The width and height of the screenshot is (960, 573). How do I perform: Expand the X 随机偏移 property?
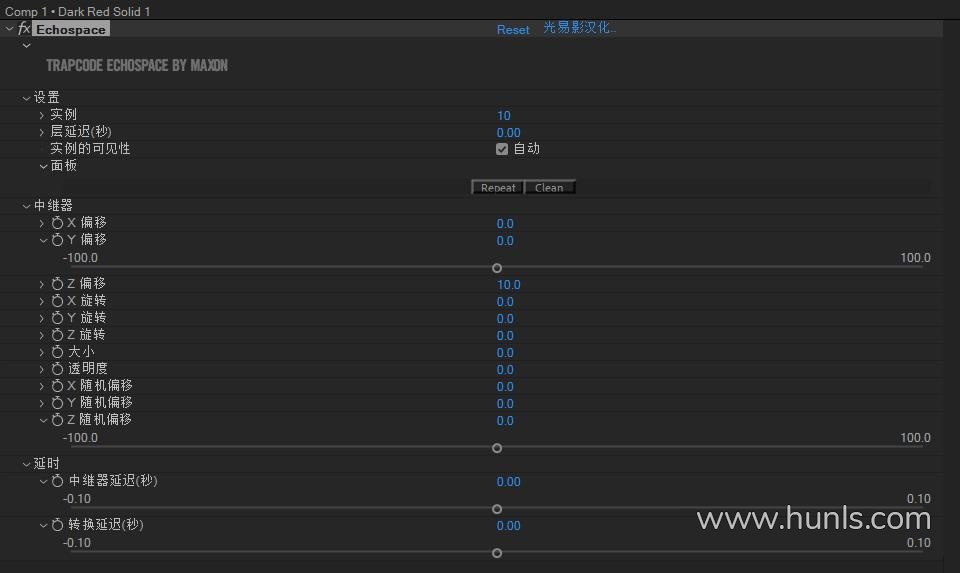tap(42, 386)
